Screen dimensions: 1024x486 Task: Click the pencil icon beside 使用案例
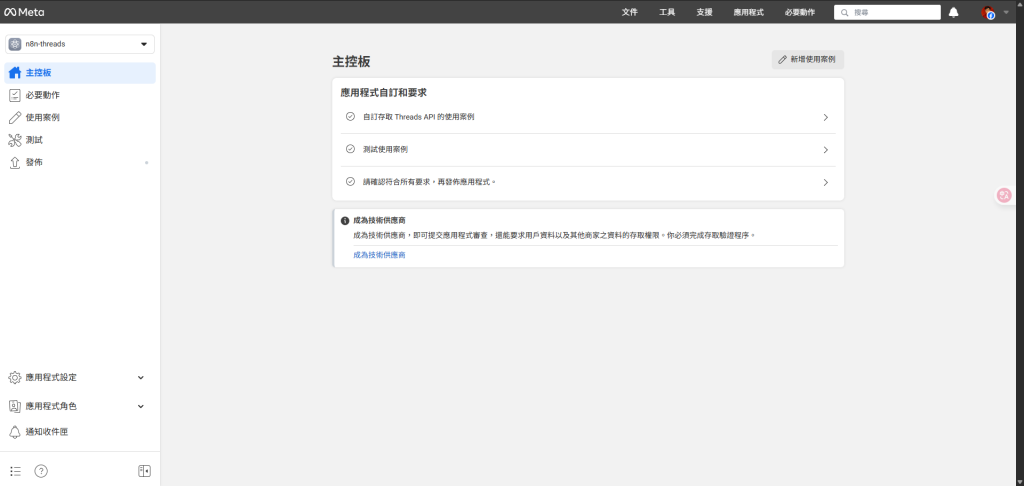tap(15, 118)
